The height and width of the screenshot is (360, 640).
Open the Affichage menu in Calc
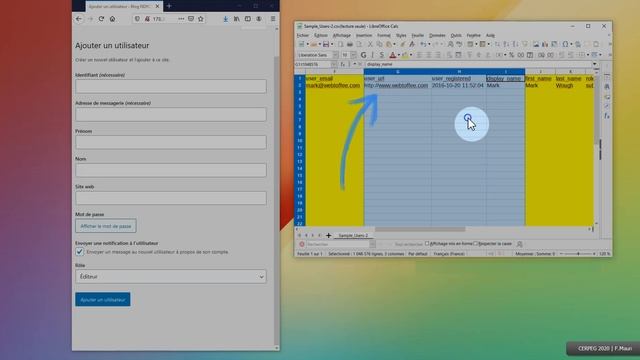click(x=342, y=36)
